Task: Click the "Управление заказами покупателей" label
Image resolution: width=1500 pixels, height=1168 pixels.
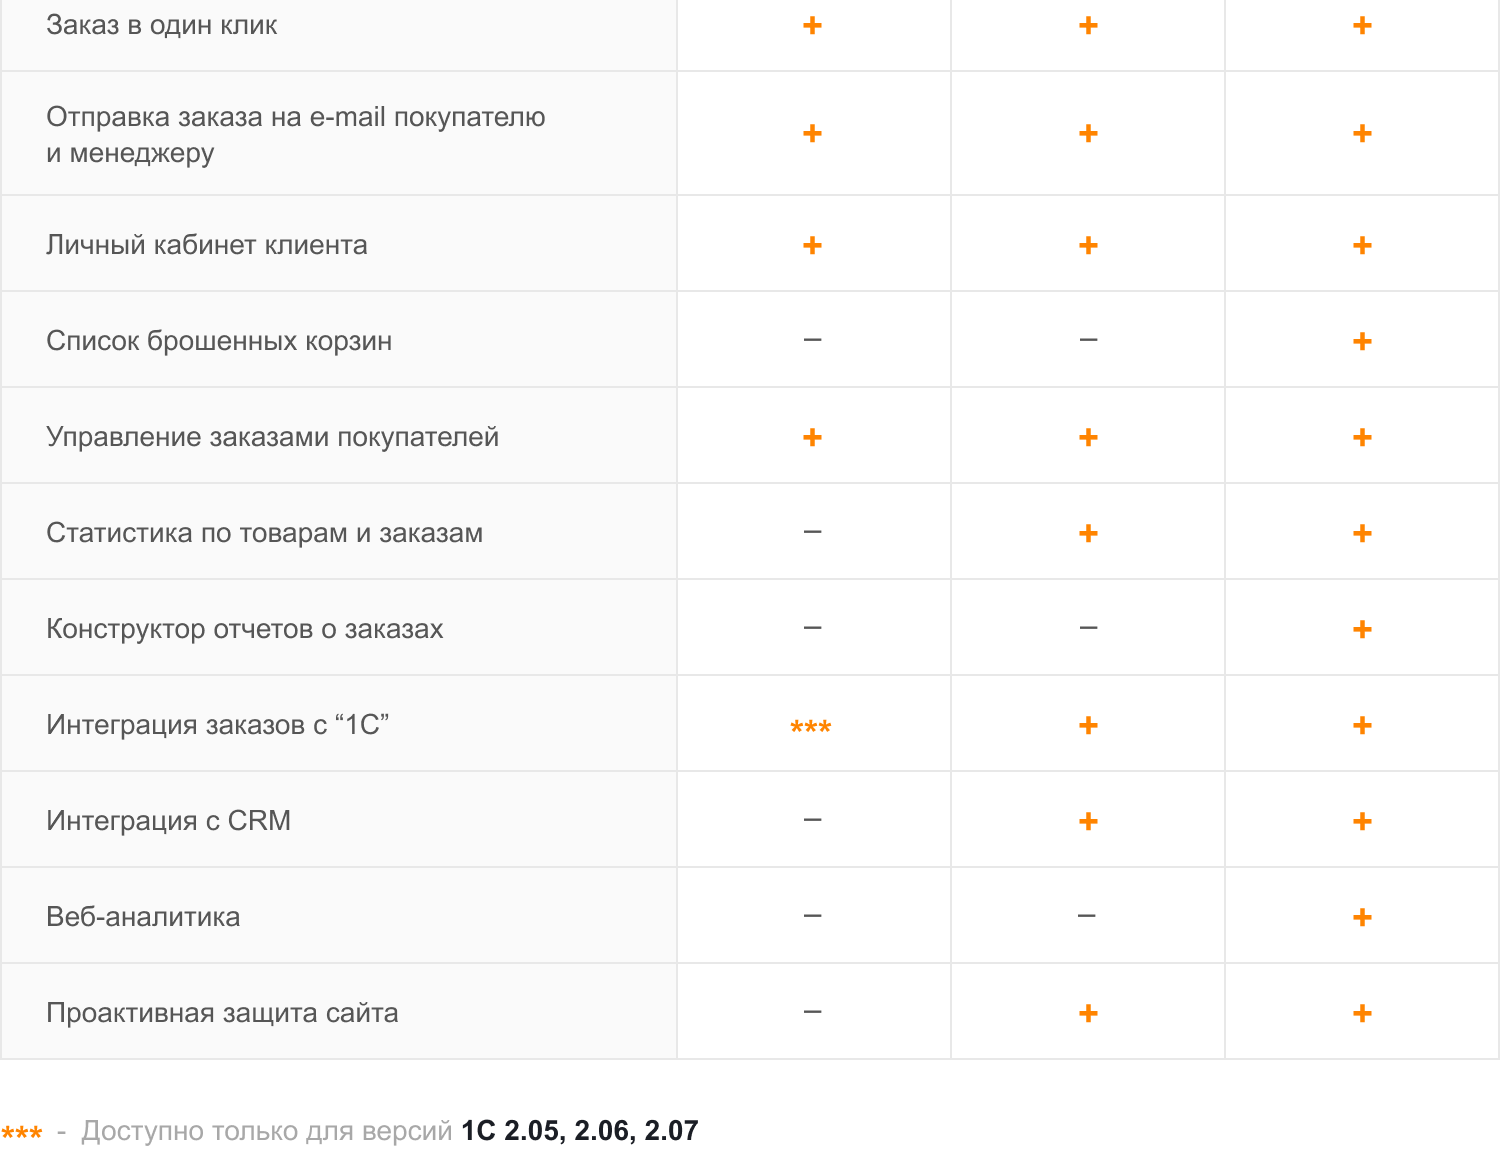Action: point(272,437)
